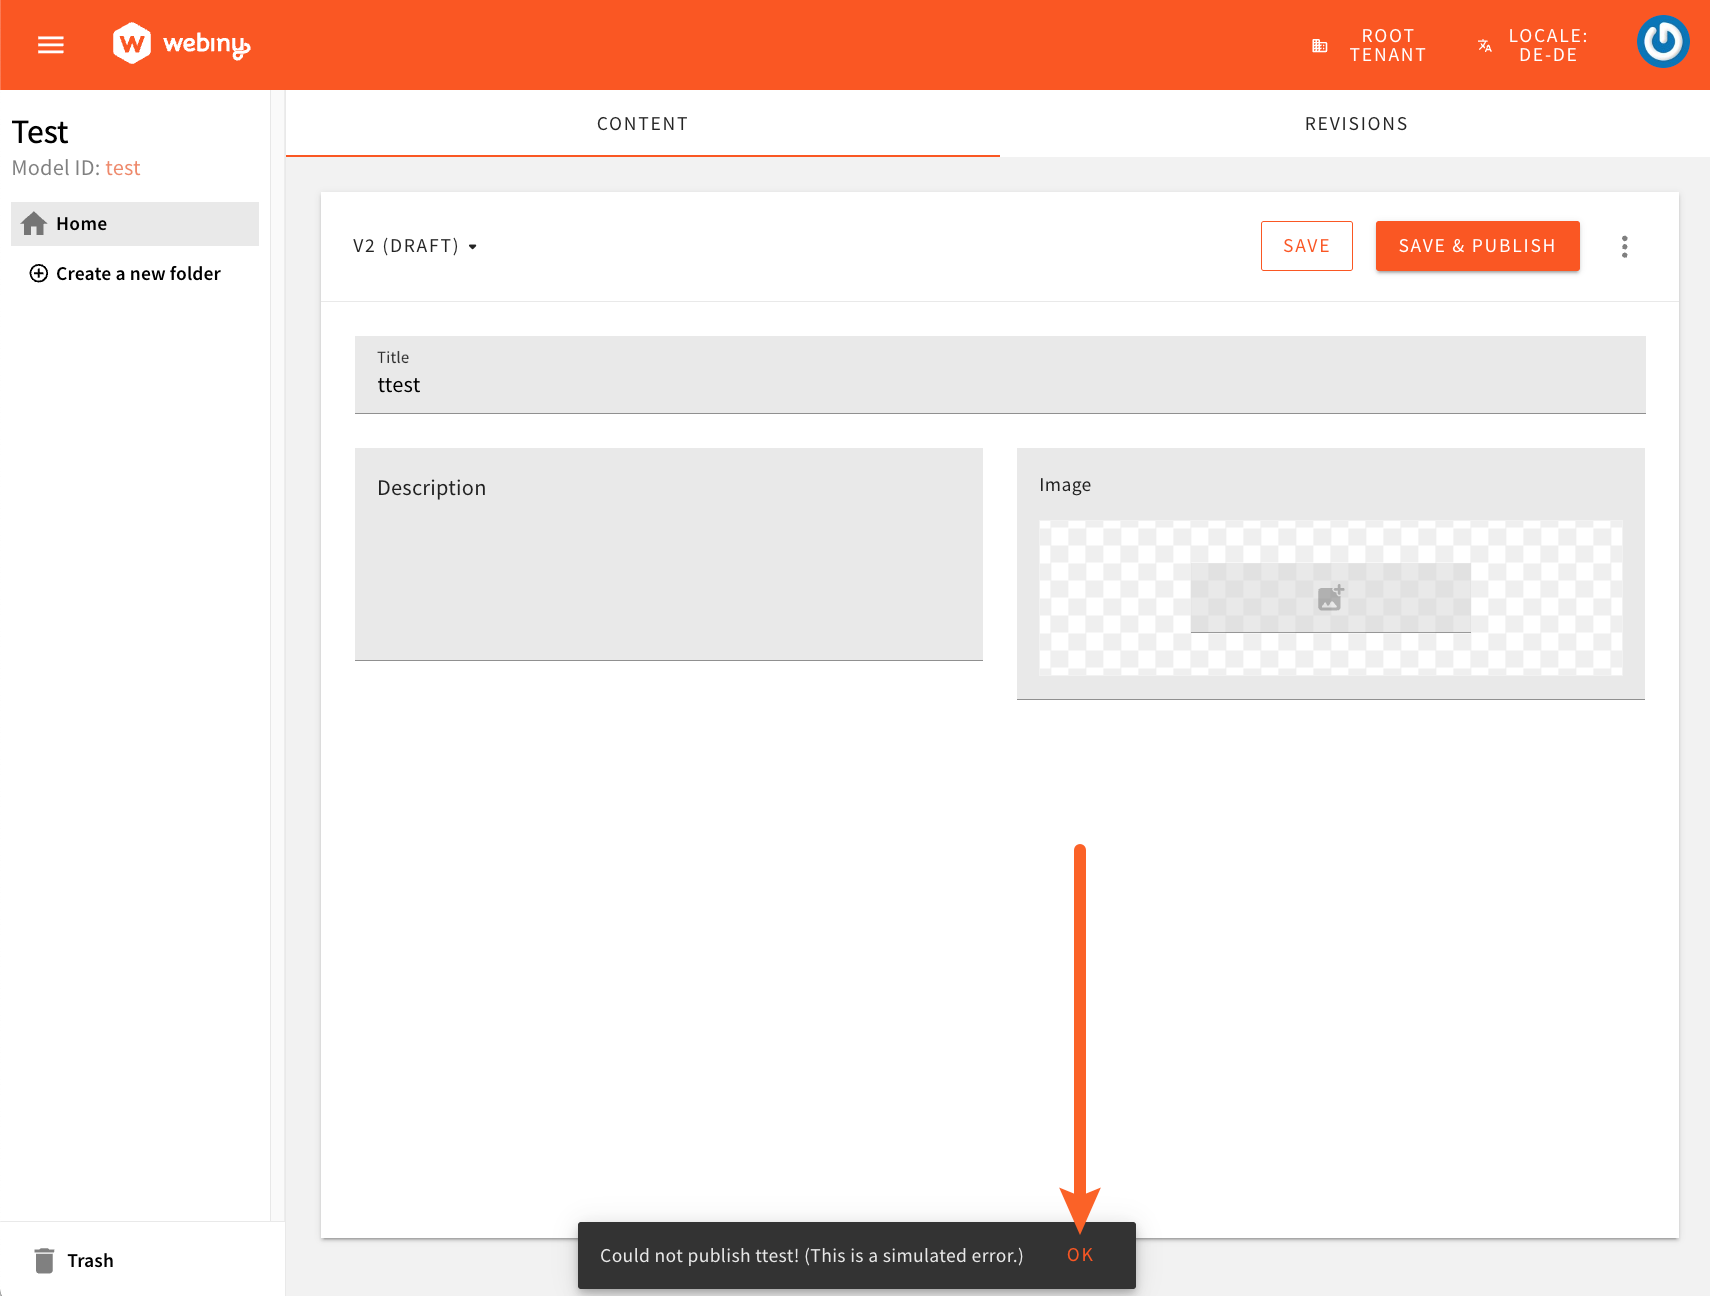
Task: Open the user profile avatar menu
Action: click(1662, 42)
